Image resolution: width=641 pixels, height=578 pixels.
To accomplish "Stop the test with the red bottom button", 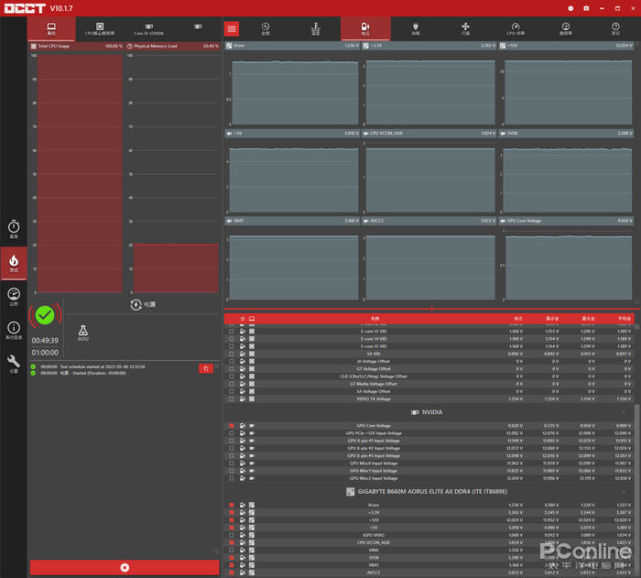I will click(x=125, y=567).
